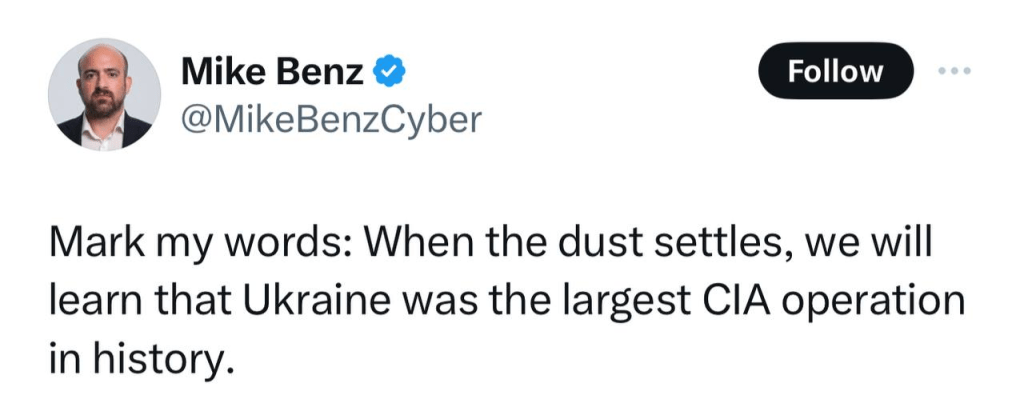Open the three-dot more options menu

tap(954, 72)
